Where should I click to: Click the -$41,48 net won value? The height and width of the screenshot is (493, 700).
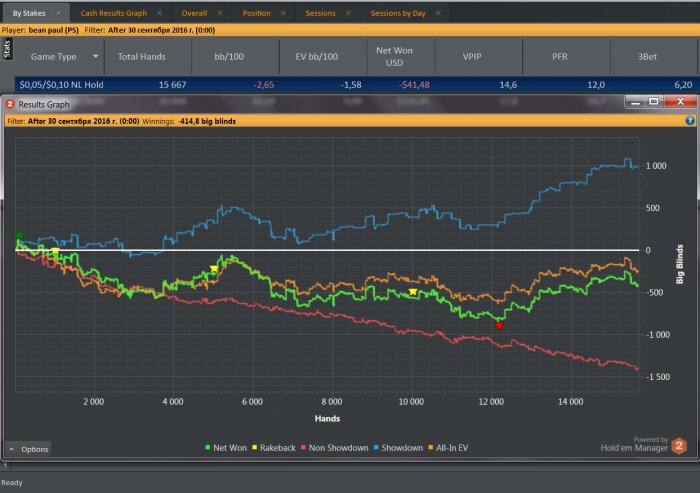point(414,85)
